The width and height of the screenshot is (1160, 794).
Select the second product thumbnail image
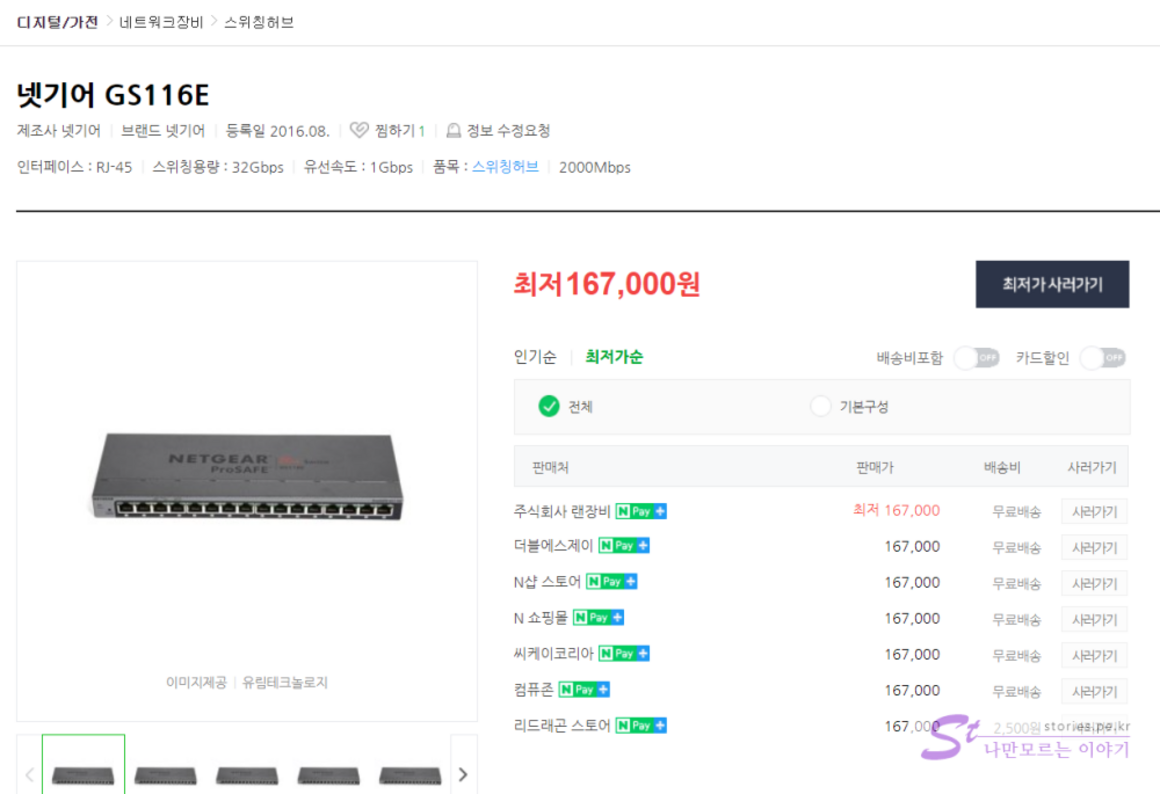click(x=165, y=774)
